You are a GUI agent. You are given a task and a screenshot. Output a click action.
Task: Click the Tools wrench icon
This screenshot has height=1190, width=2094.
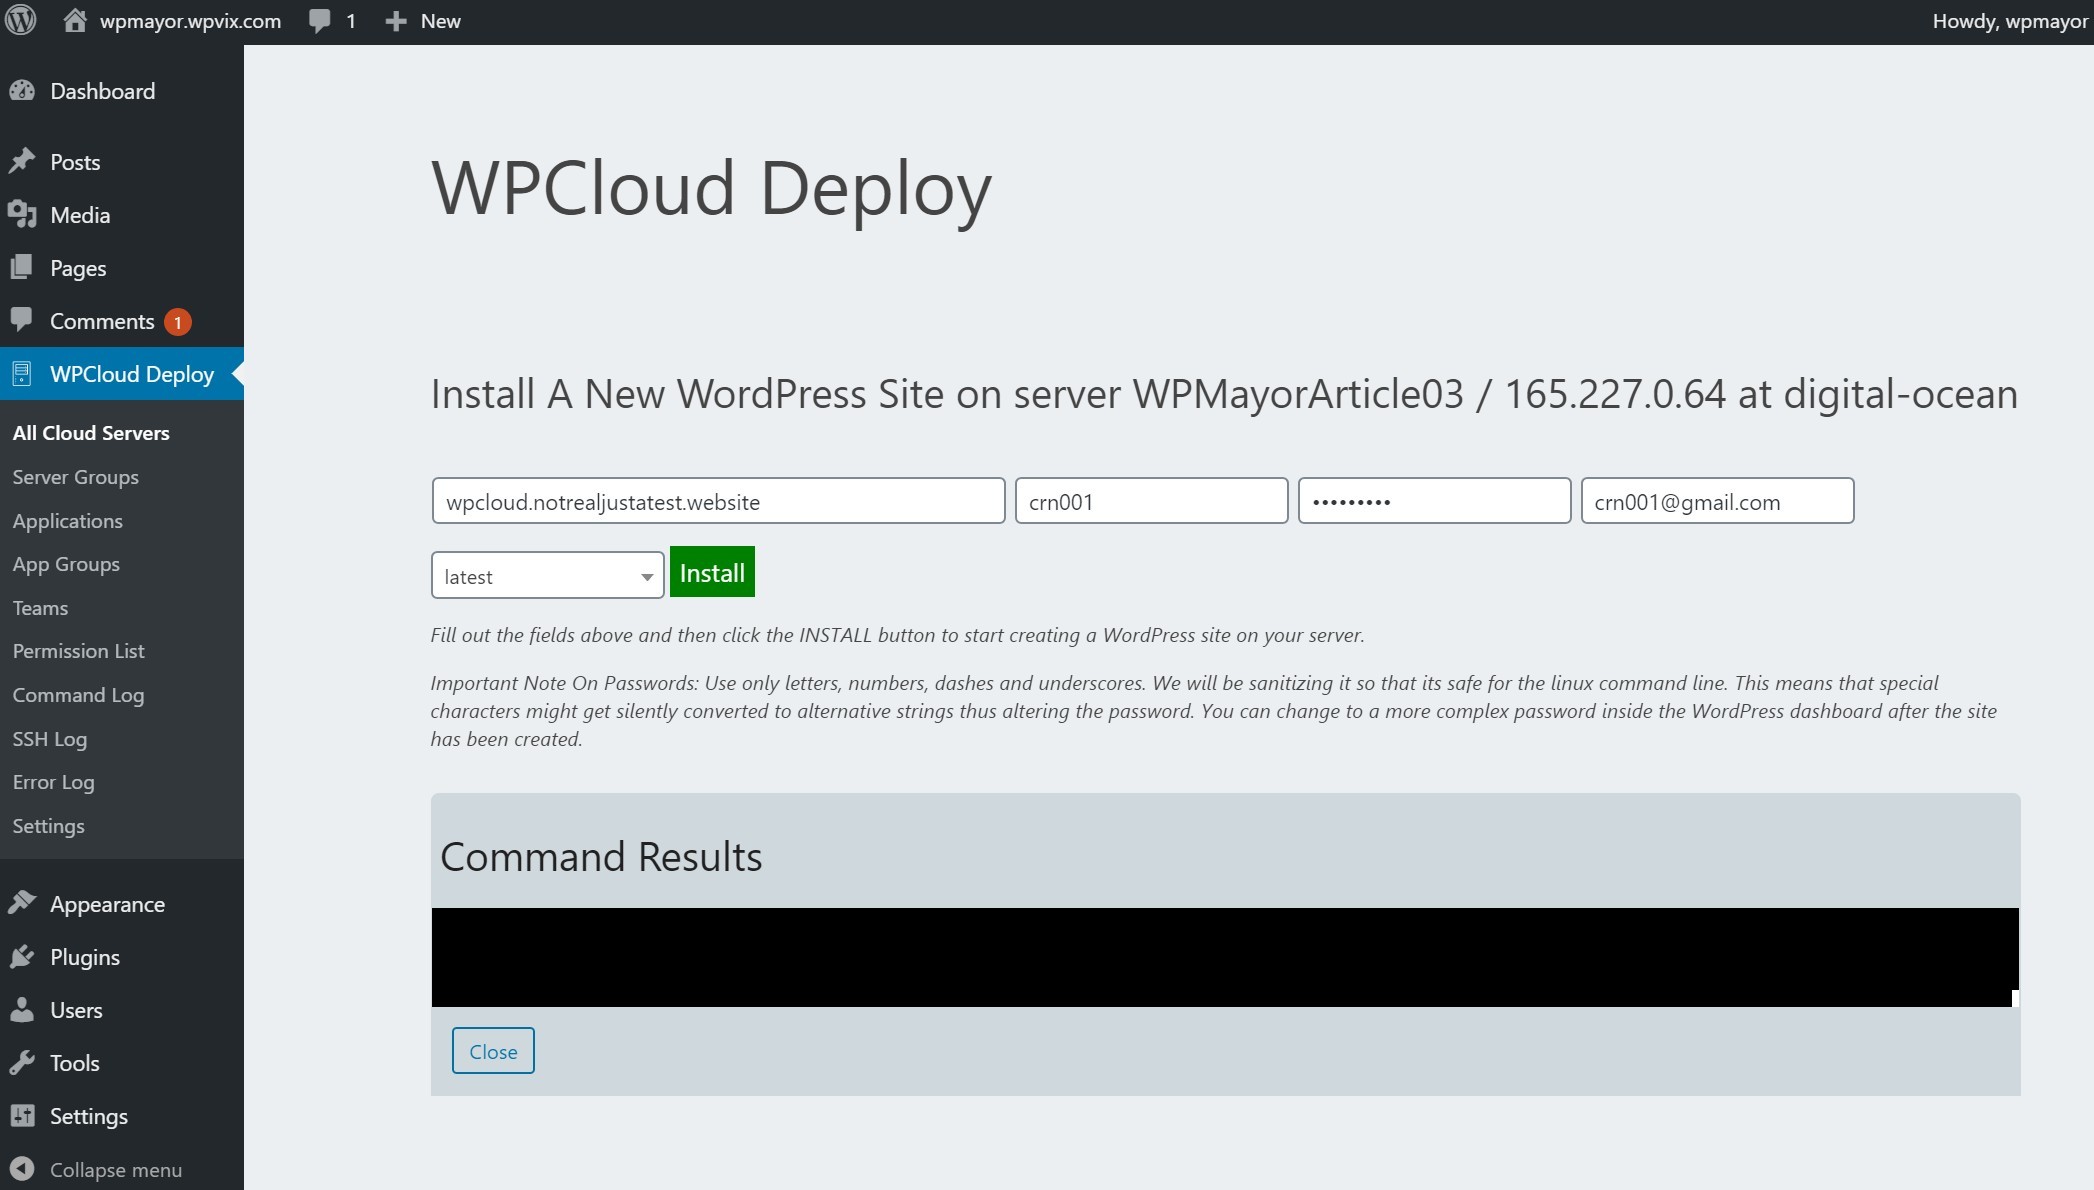22,1063
